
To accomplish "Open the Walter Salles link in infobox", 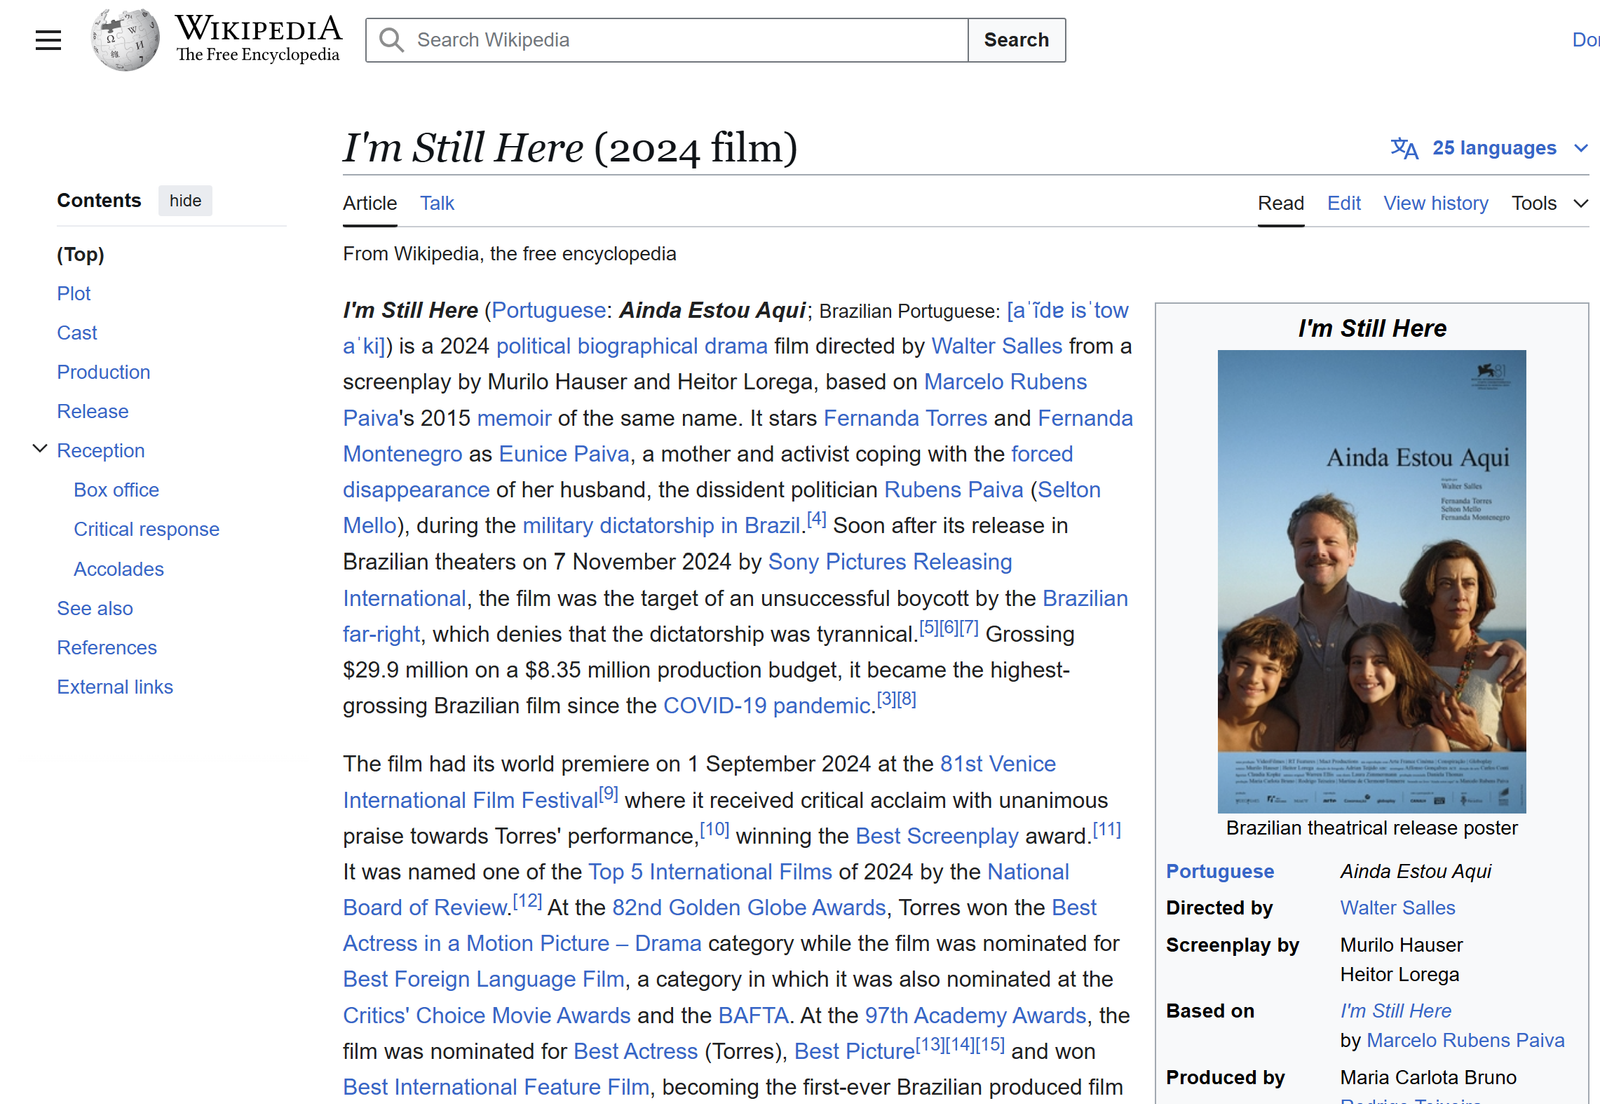I will click(x=1397, y=908).
